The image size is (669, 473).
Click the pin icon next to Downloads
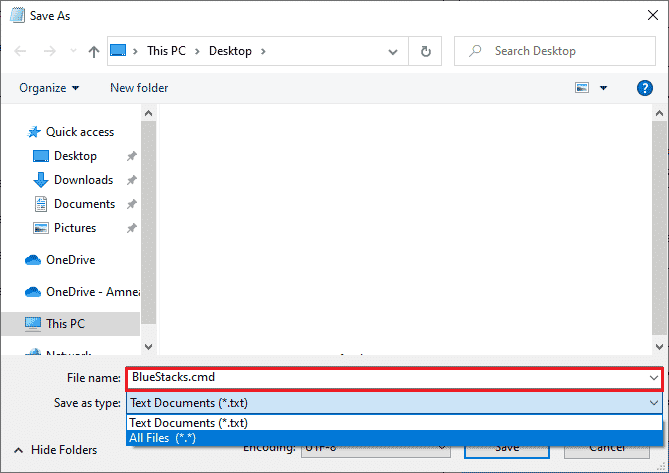click(x=131, y=180)
